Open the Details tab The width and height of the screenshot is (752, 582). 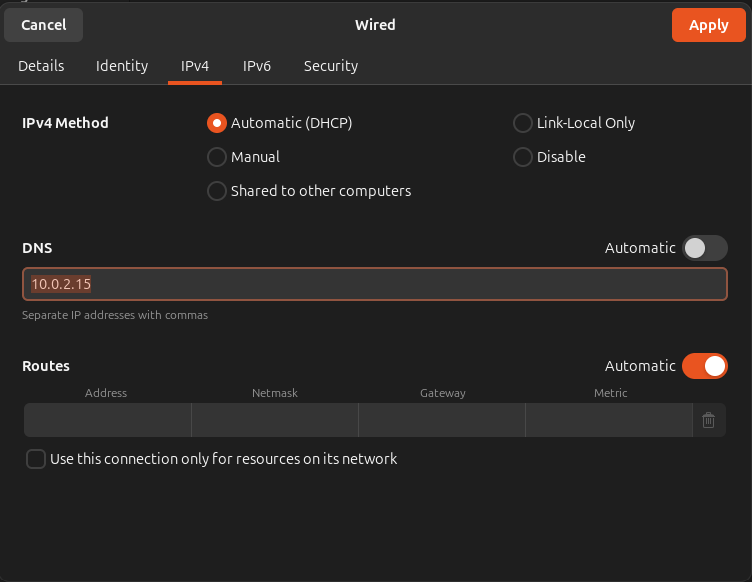[41, 66]
